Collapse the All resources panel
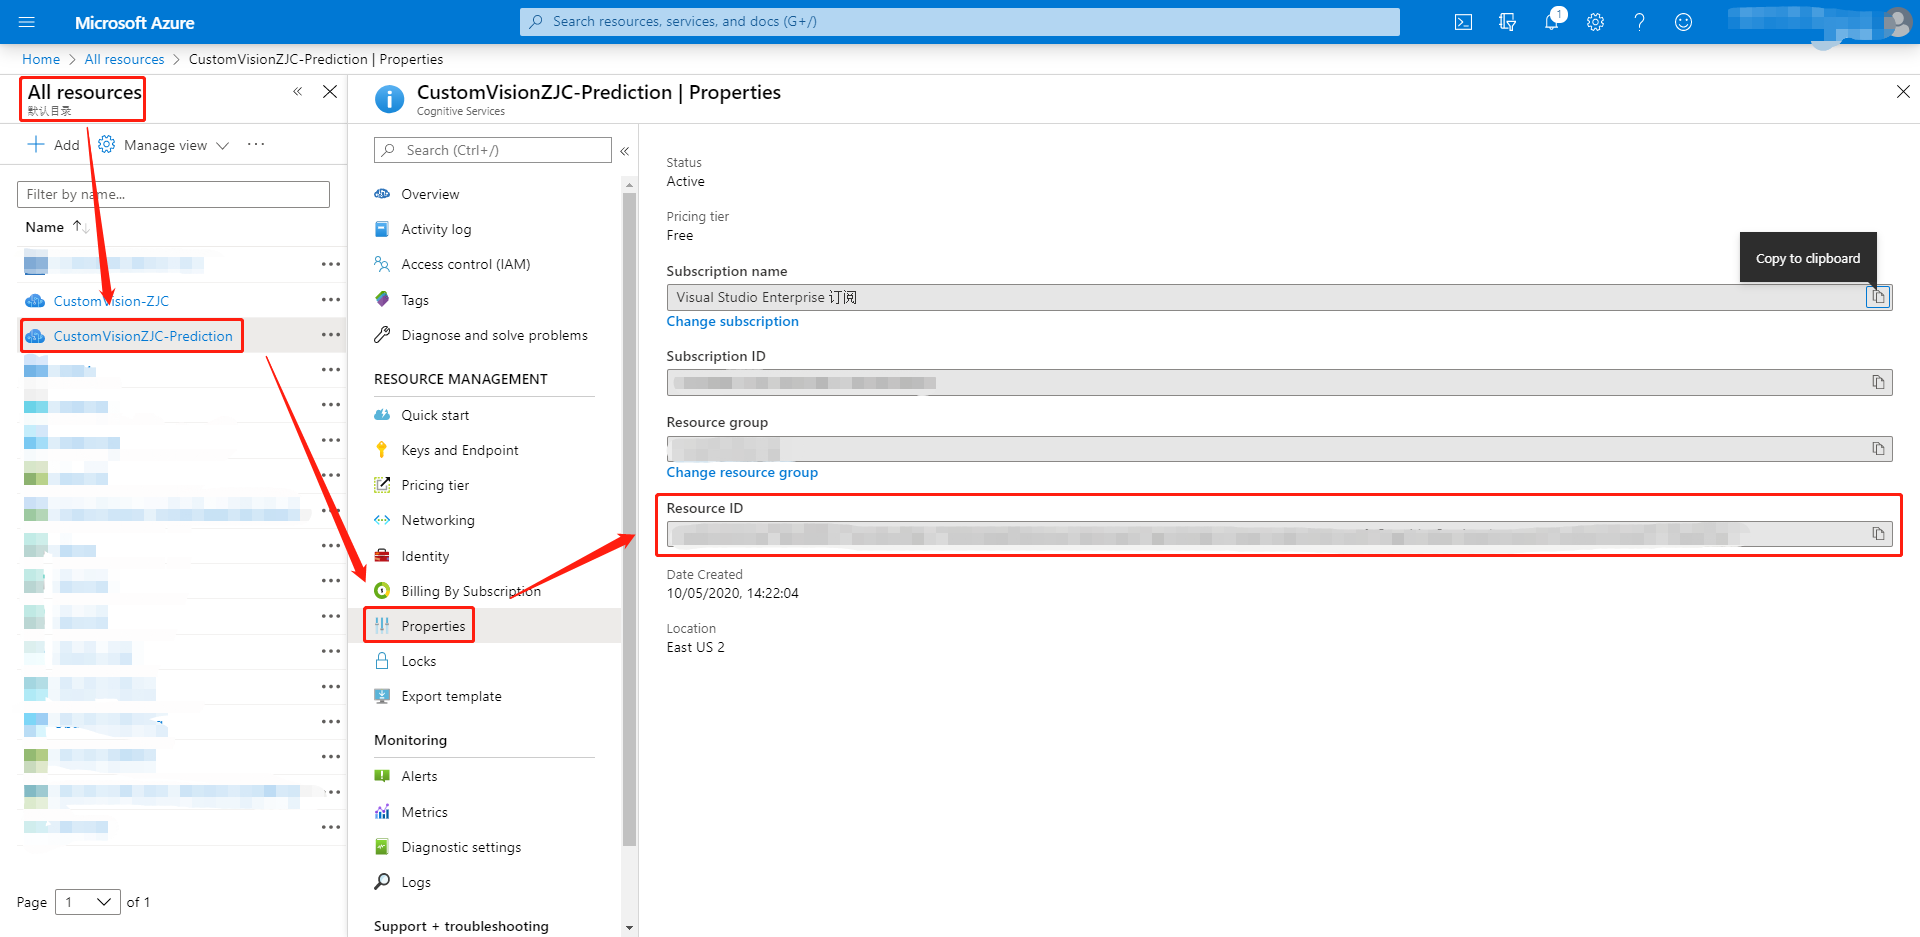Image resolution: width=1920 pixels, height=937 pixels. pyautogui.click(x=297, y=92)
